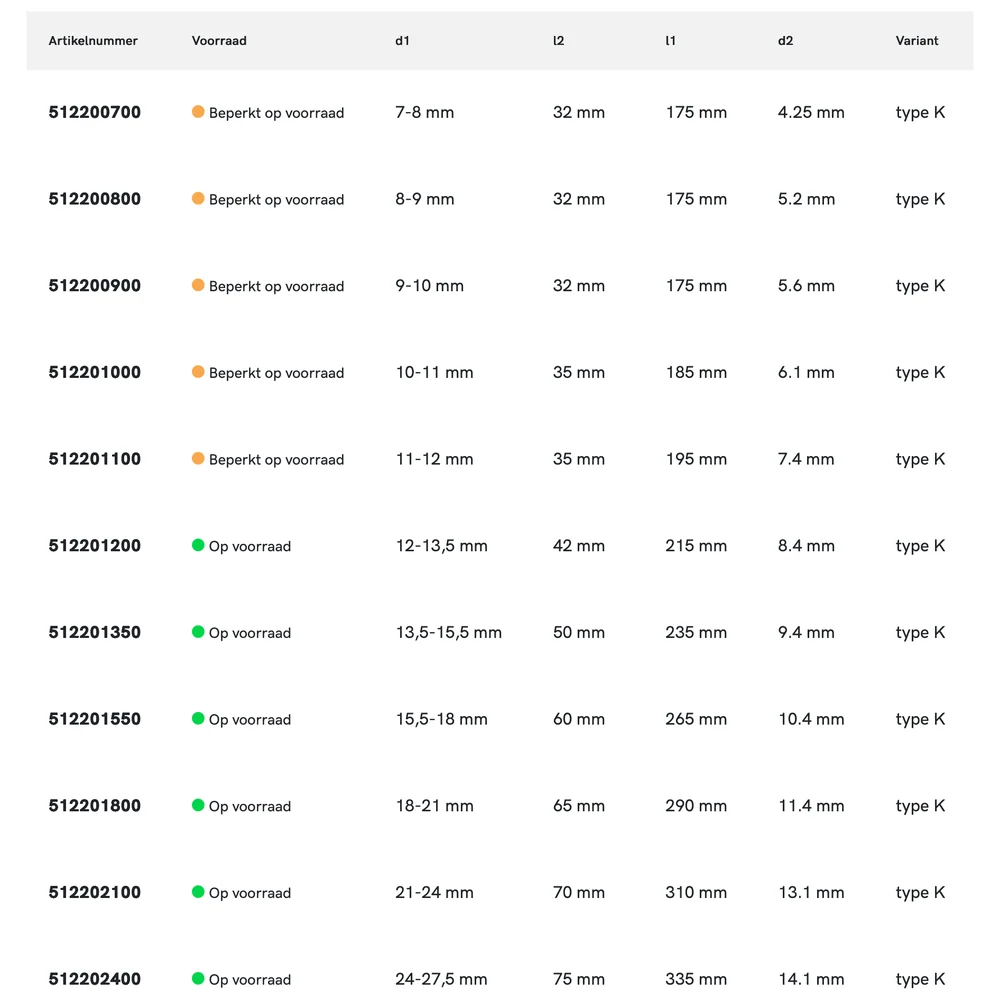Select article 512201100 in the table
Screen dimensions: 1000x1000
[94, 459]
